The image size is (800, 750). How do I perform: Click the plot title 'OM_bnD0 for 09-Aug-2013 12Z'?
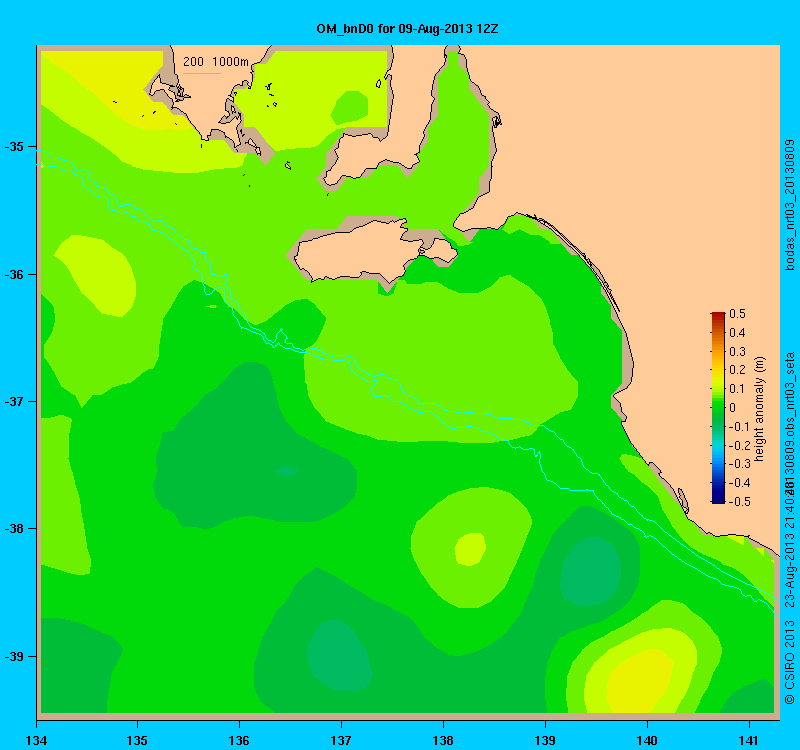point(407,29)
